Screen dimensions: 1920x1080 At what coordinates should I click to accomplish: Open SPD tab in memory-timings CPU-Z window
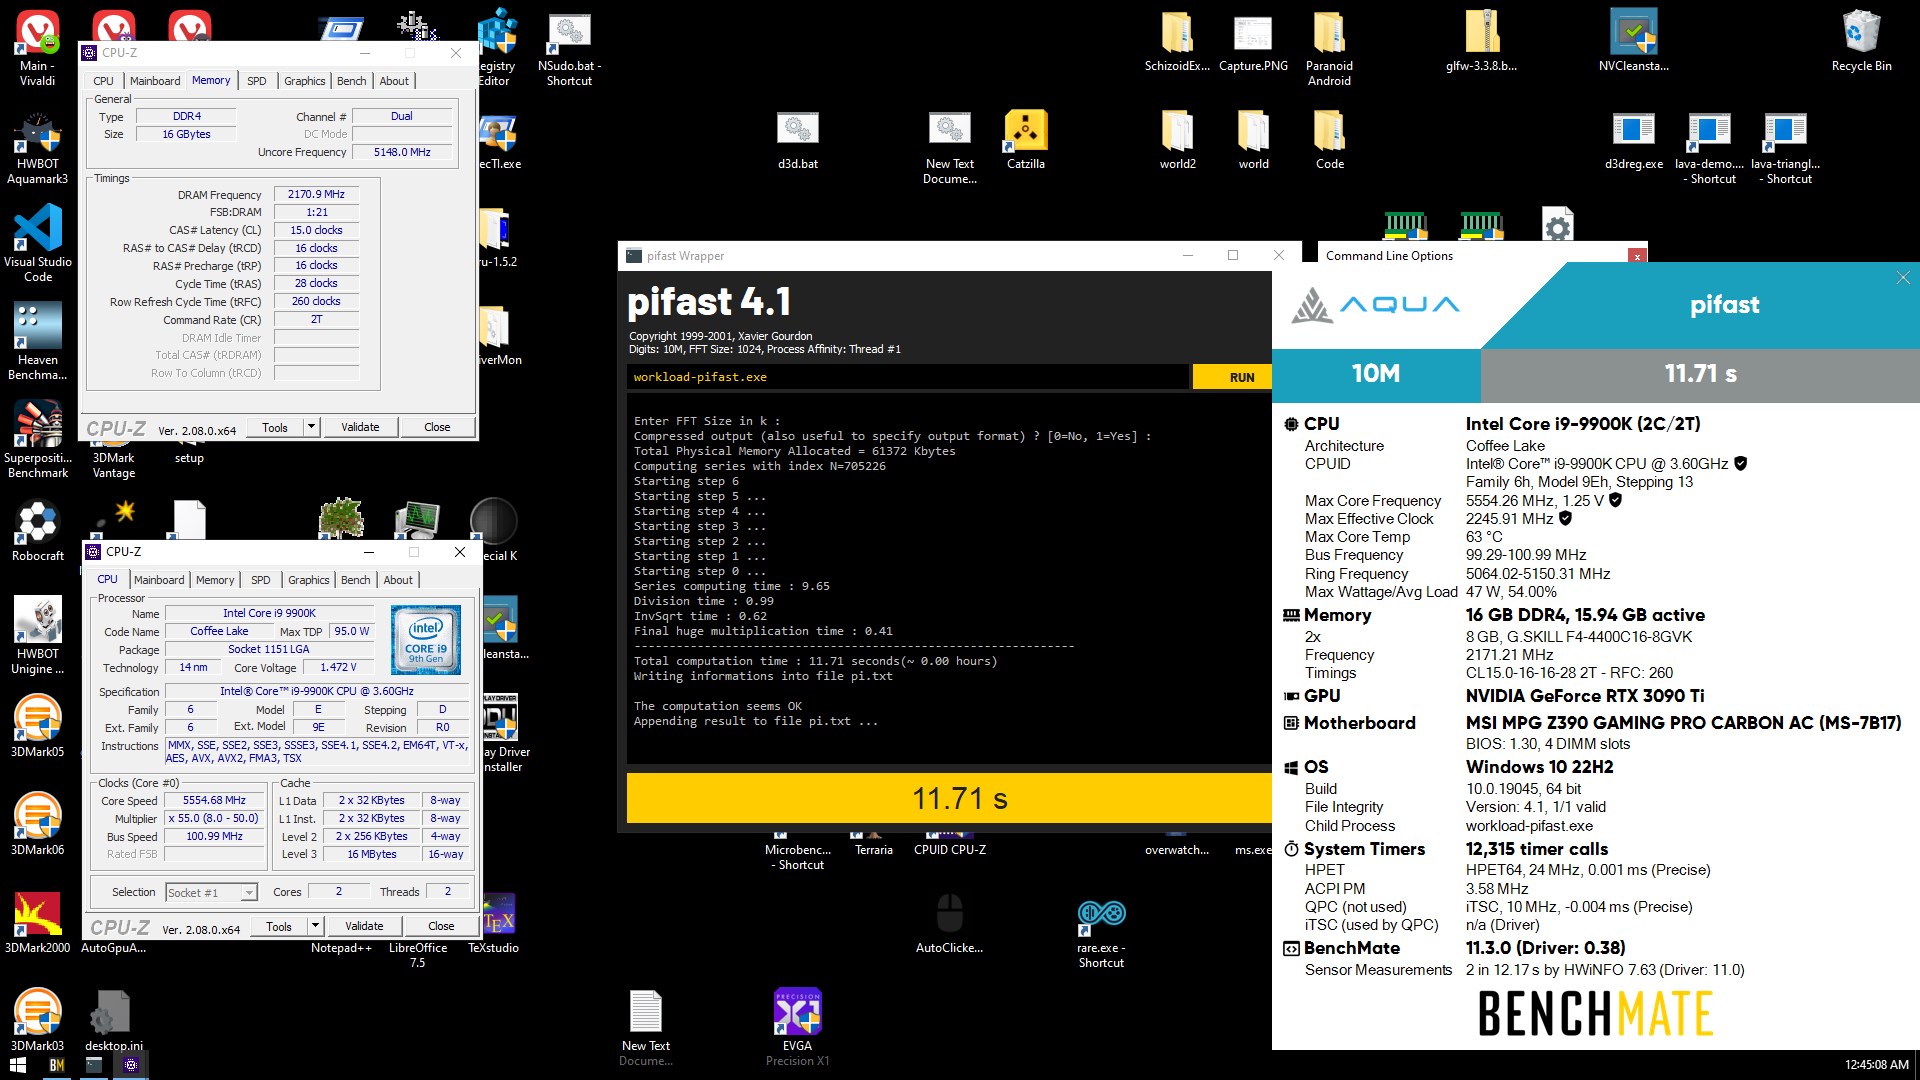coord(257,81)
